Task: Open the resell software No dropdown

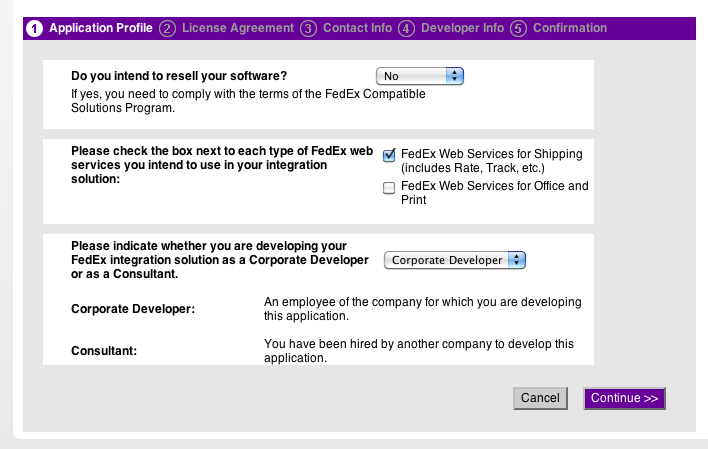Action: tap(420, 76)
